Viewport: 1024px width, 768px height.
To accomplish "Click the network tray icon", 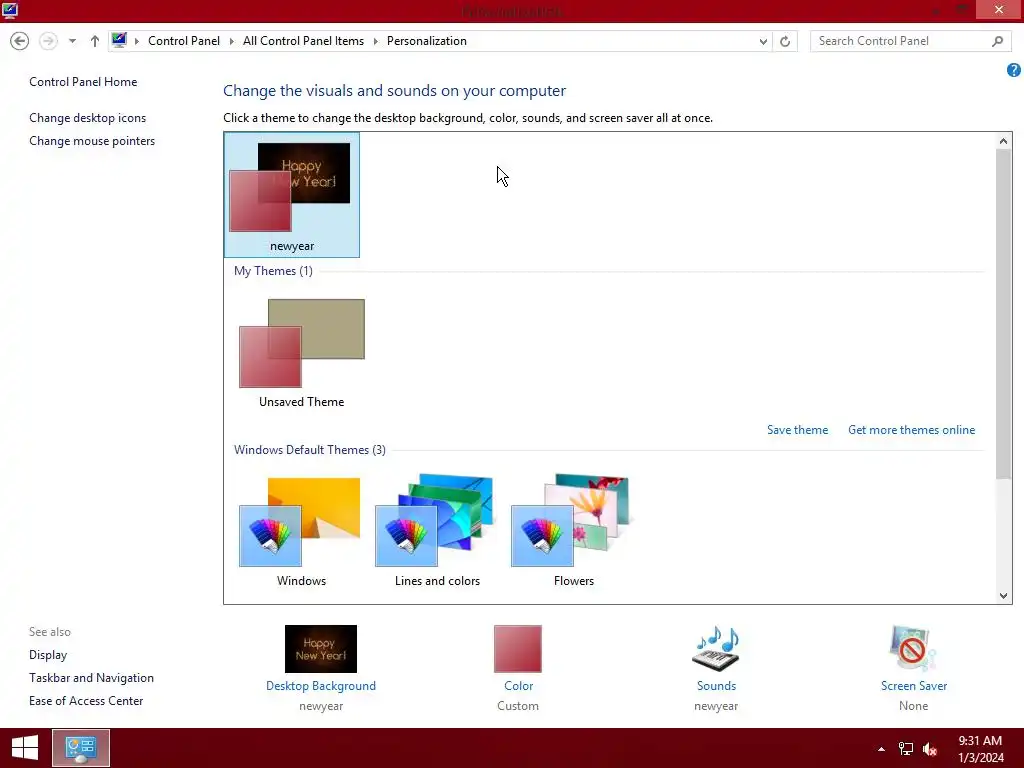I will (x=906, y=749).
